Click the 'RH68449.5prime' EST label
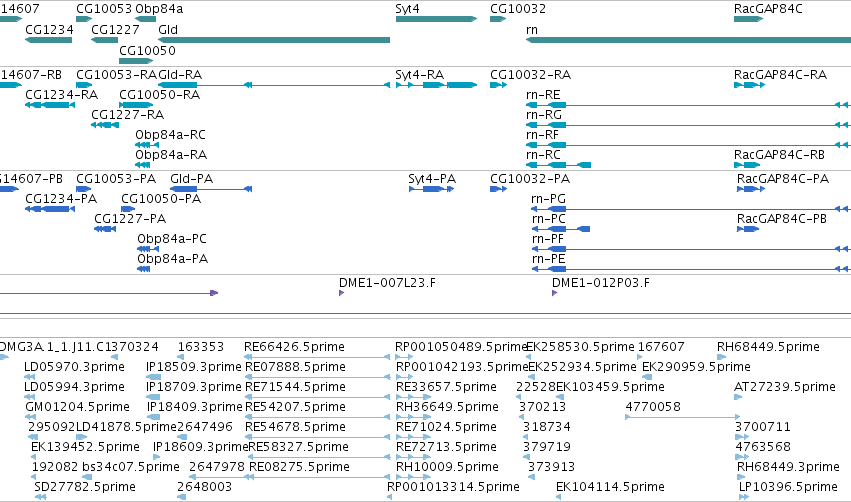This screenshot has height=502, width=851. [768, 347]
